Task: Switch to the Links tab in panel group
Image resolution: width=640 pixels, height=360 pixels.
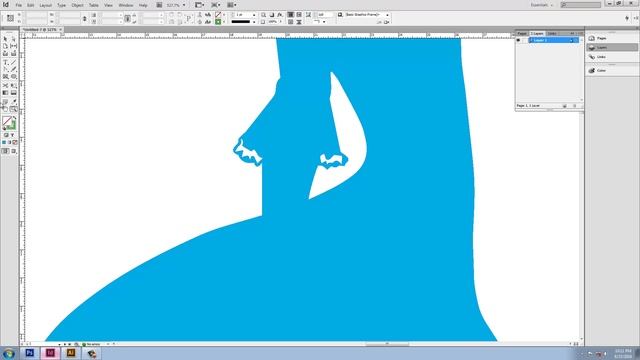Action: coord(552,33)
